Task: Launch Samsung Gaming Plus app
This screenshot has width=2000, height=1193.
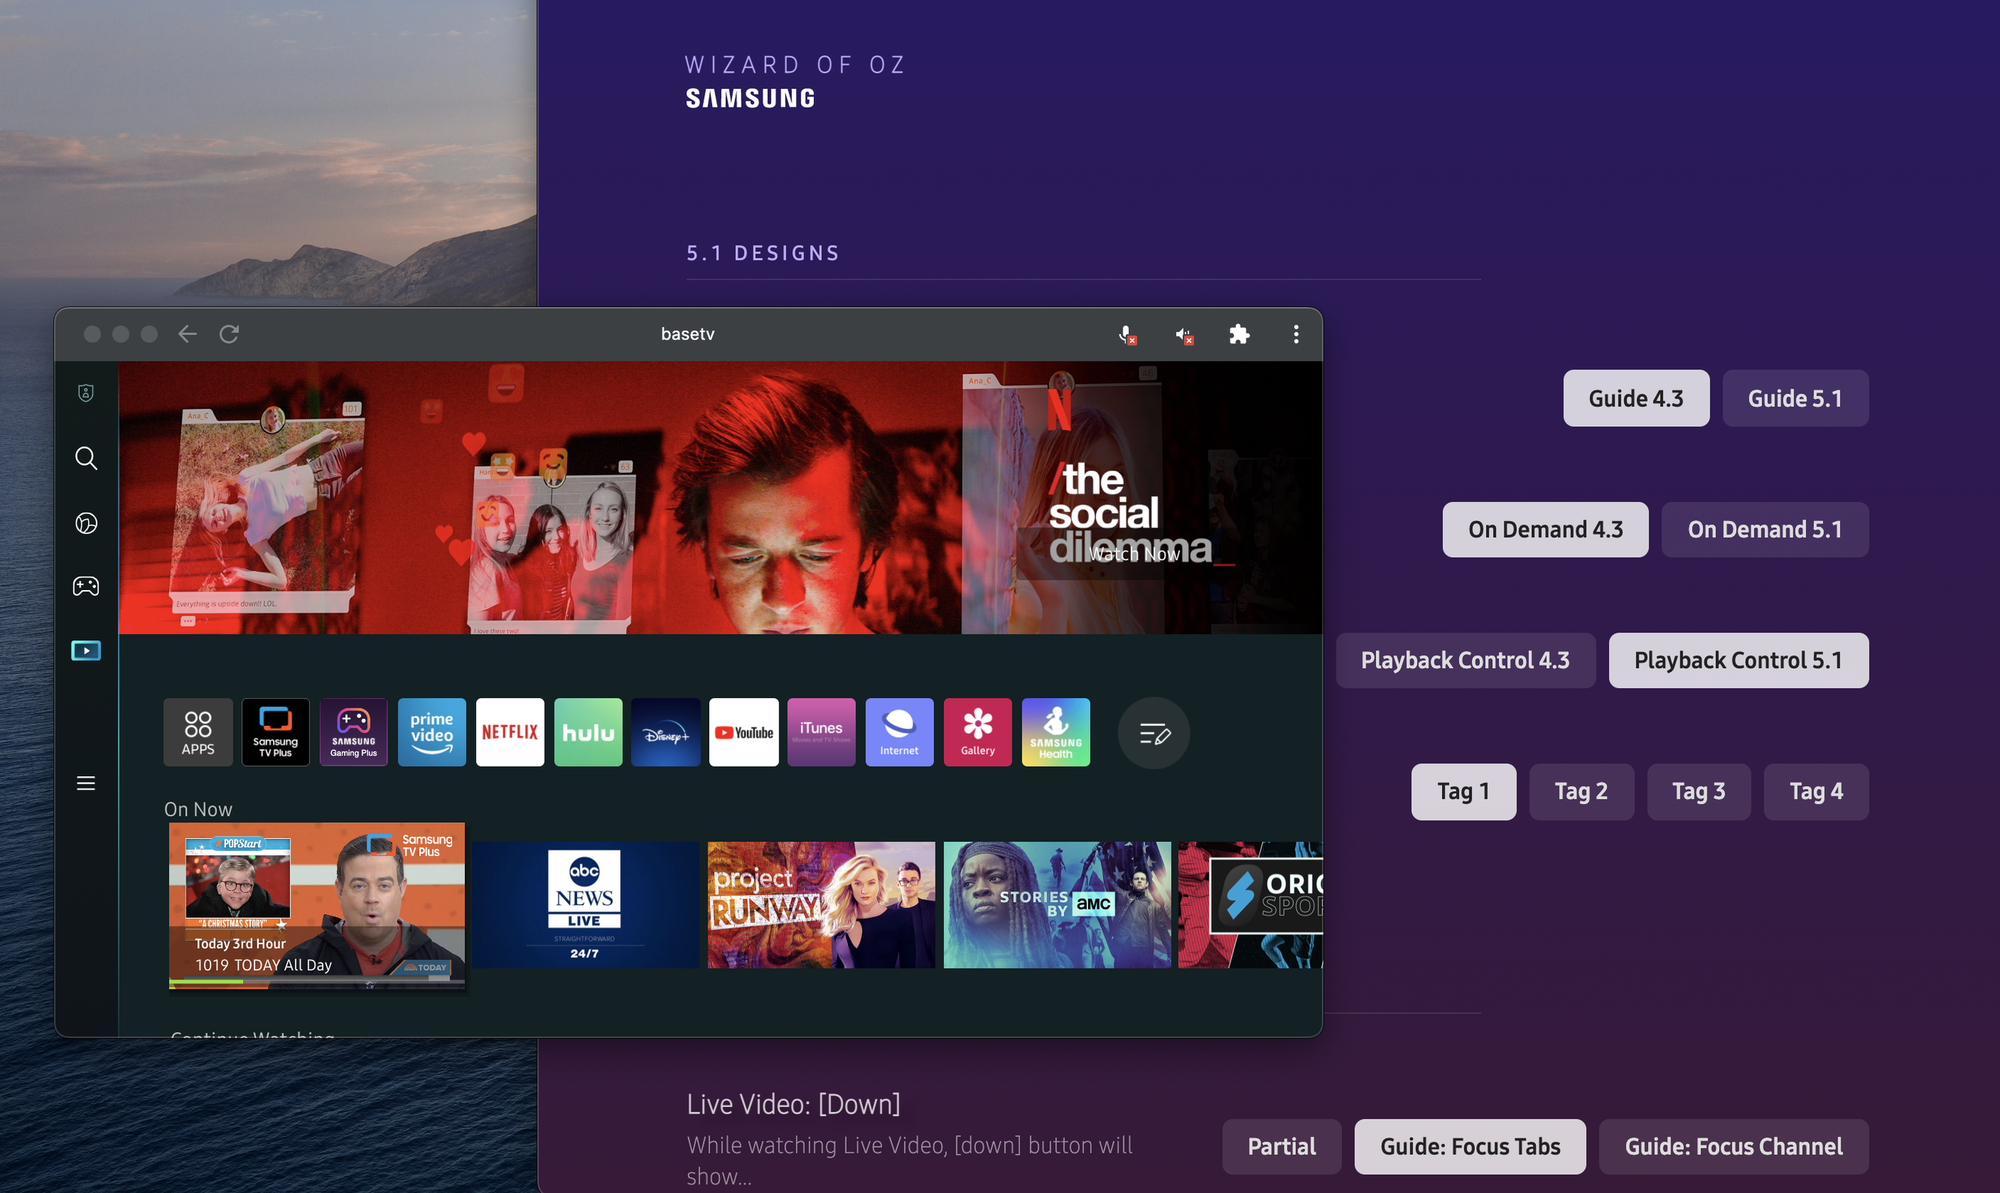Action: click(354, 732)
